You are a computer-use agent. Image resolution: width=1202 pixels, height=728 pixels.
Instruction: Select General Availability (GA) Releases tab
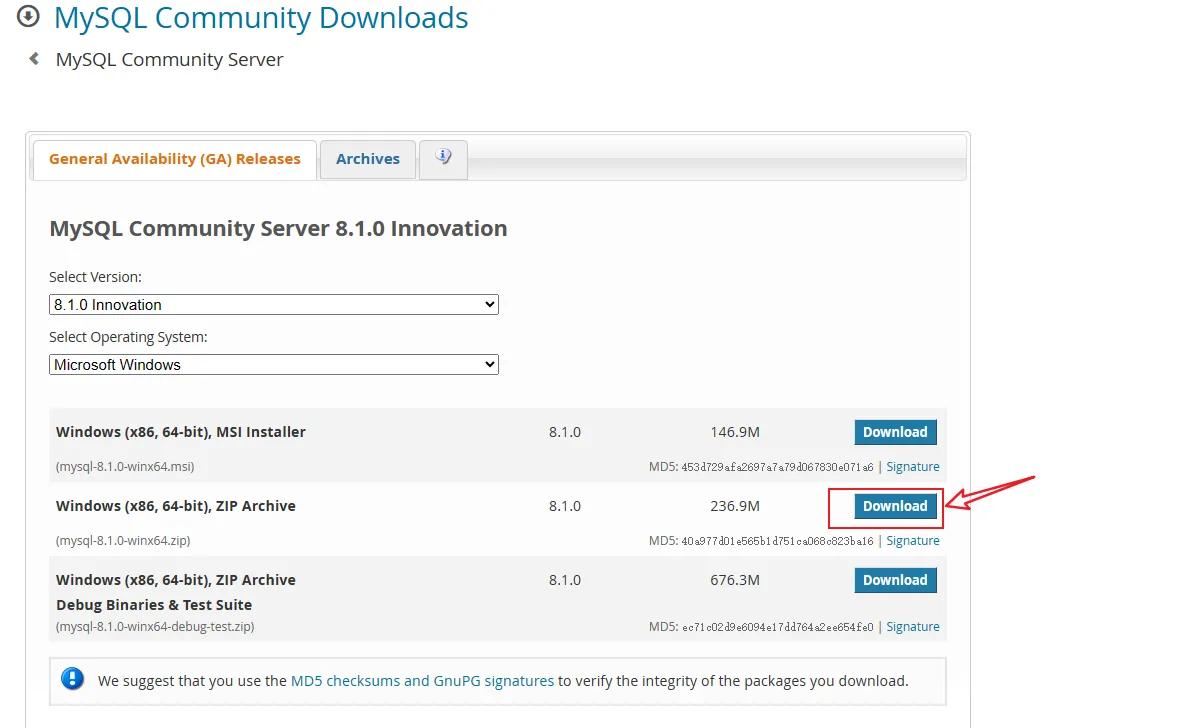click(x=175, y=159)
